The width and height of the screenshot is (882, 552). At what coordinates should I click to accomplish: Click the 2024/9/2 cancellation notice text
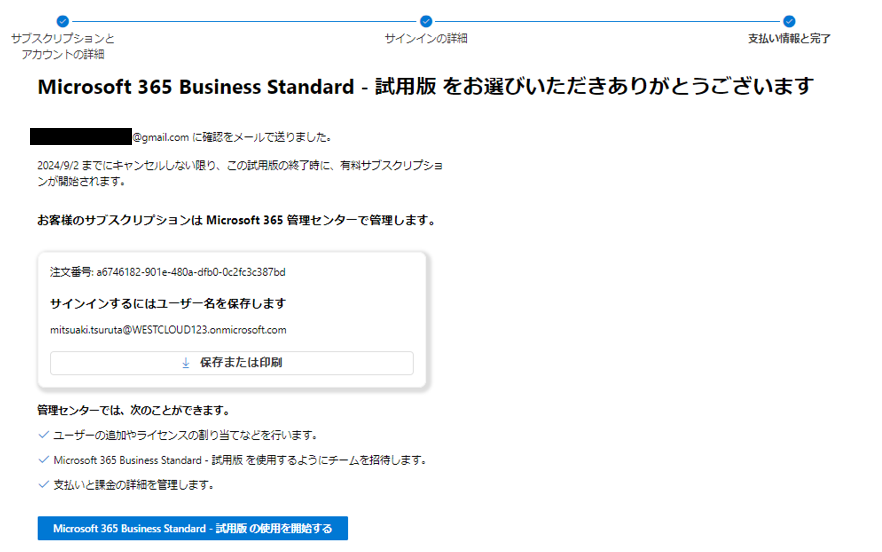pyautogui.click(x=240, y=173)
